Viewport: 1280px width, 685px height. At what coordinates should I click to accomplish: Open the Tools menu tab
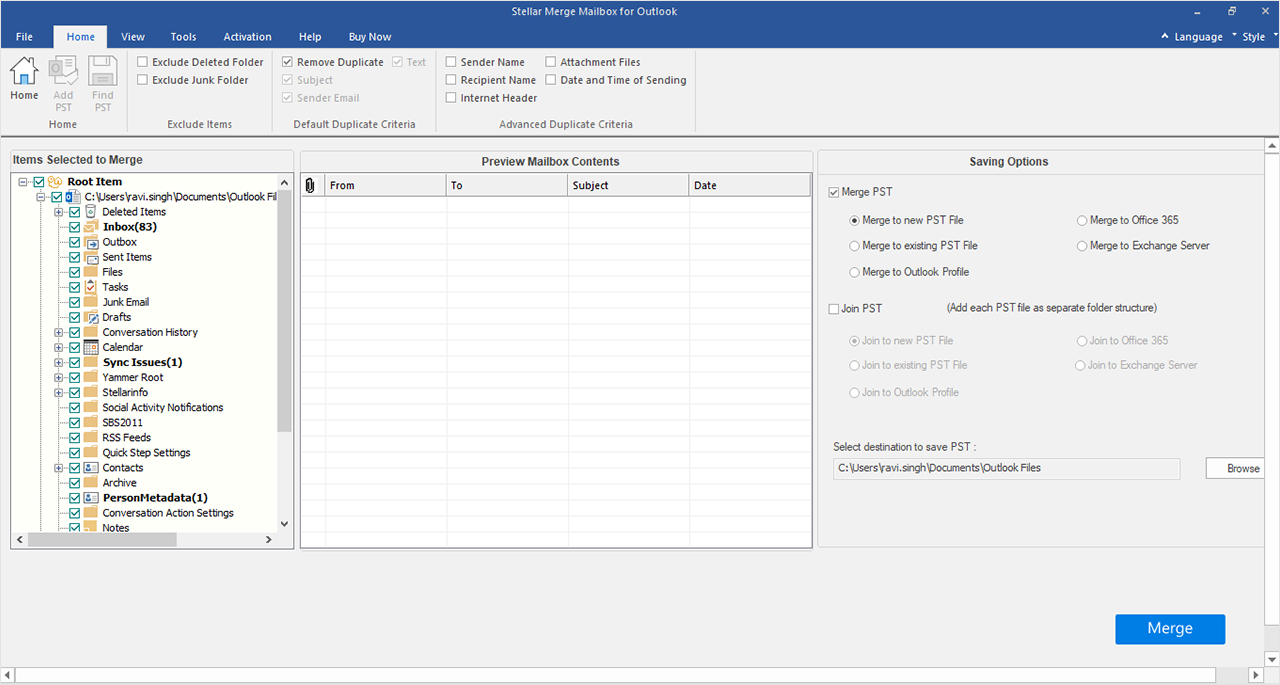pyautogui.click(x=183, y=37)
